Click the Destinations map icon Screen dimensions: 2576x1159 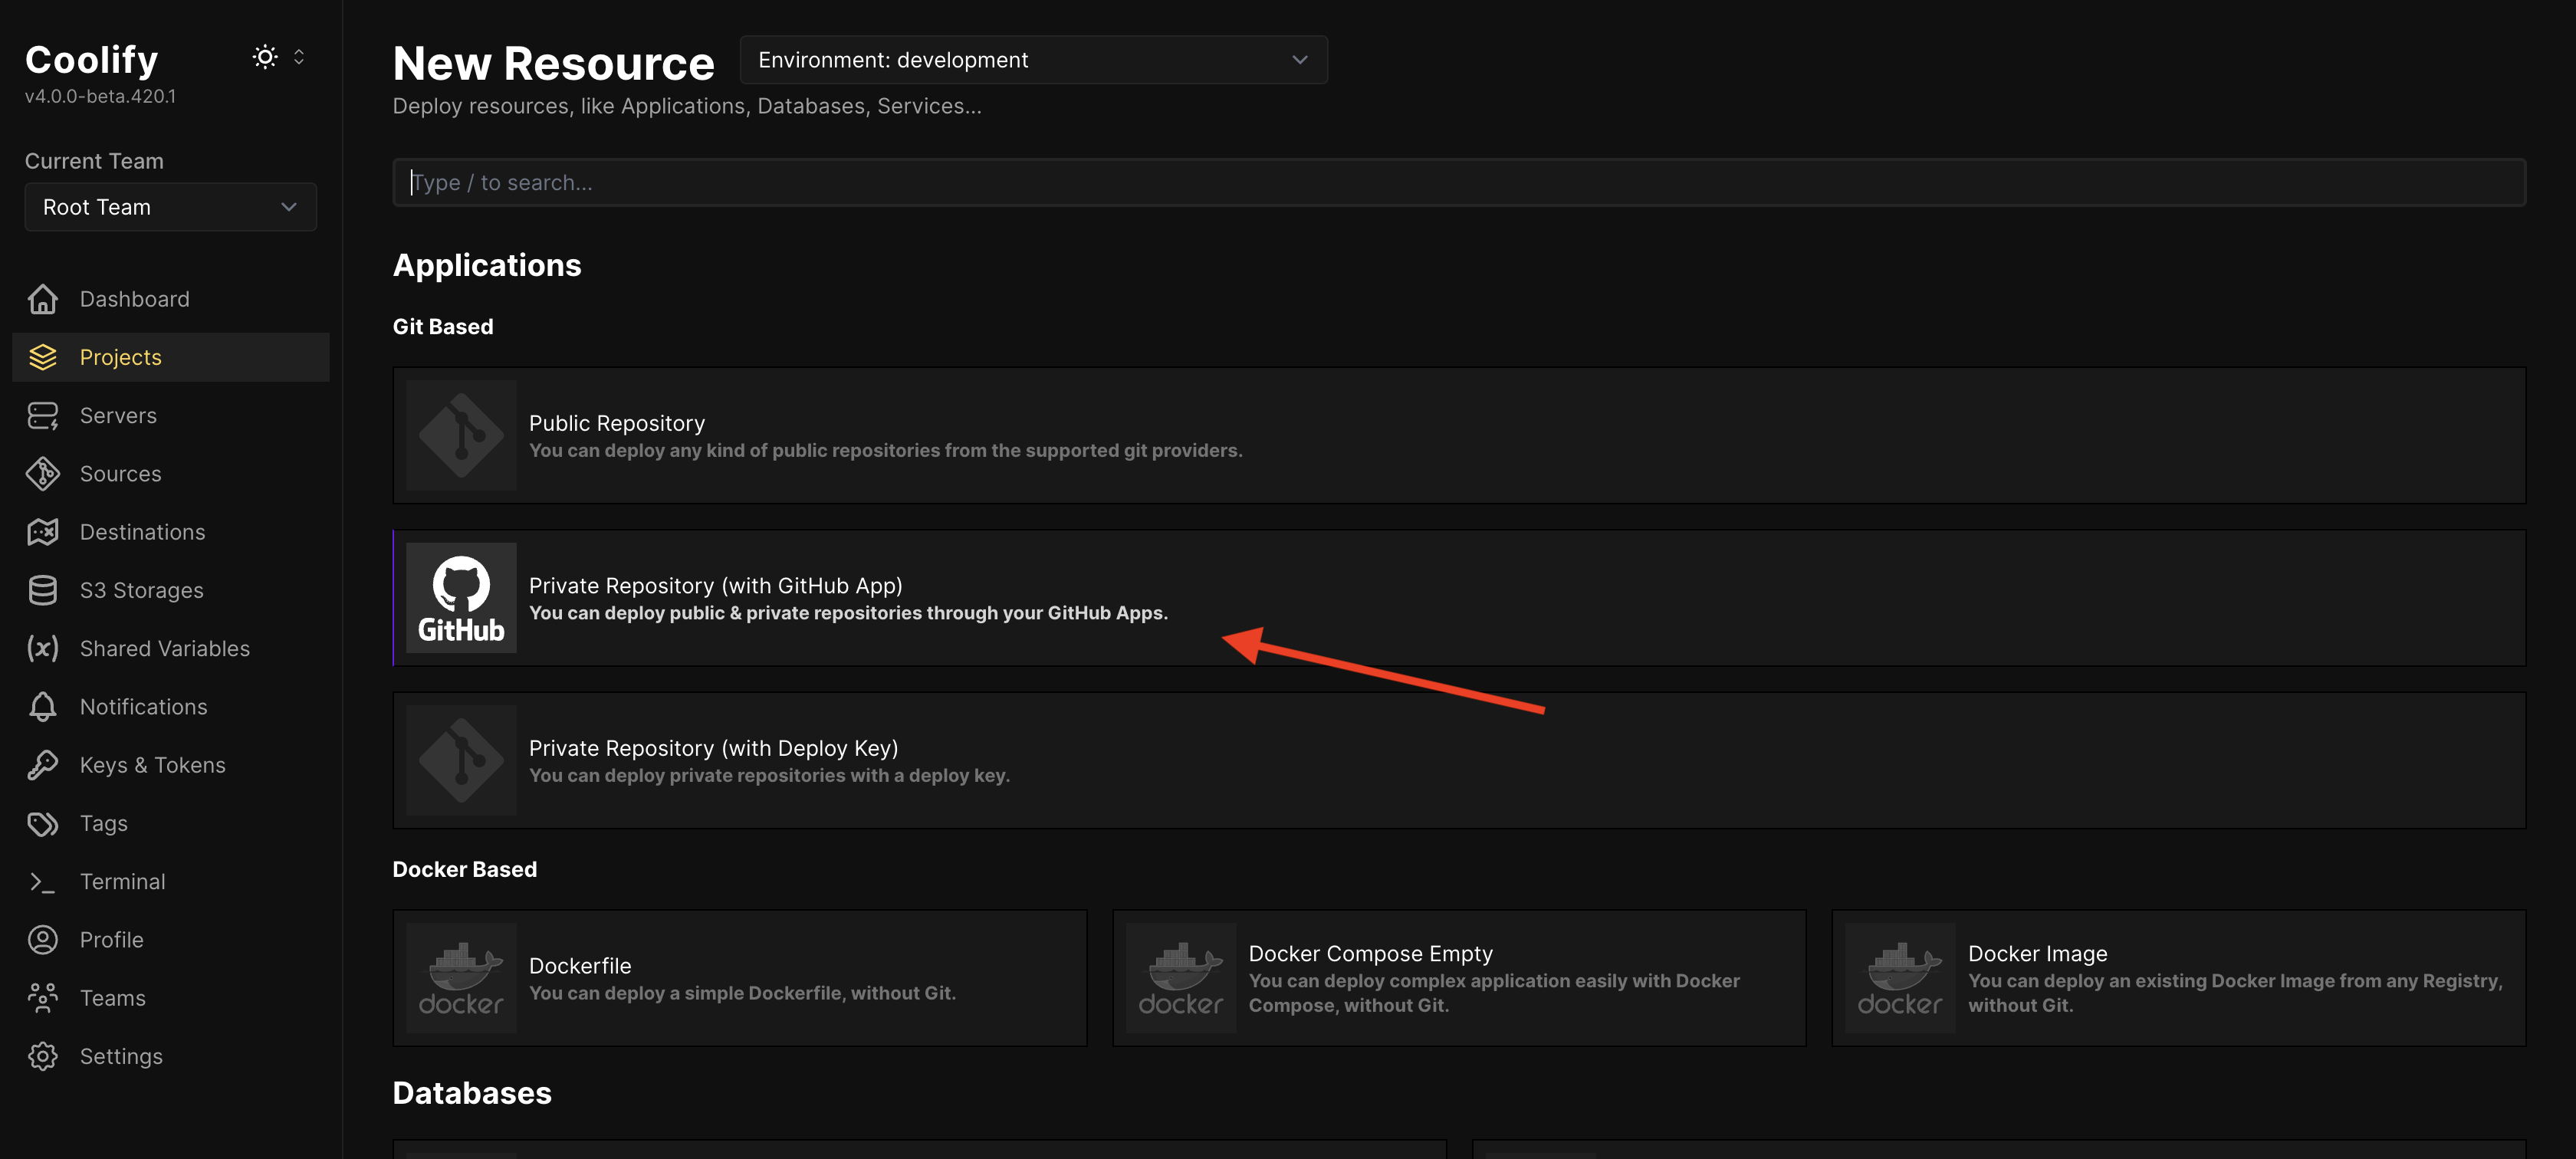pos(43,532)
